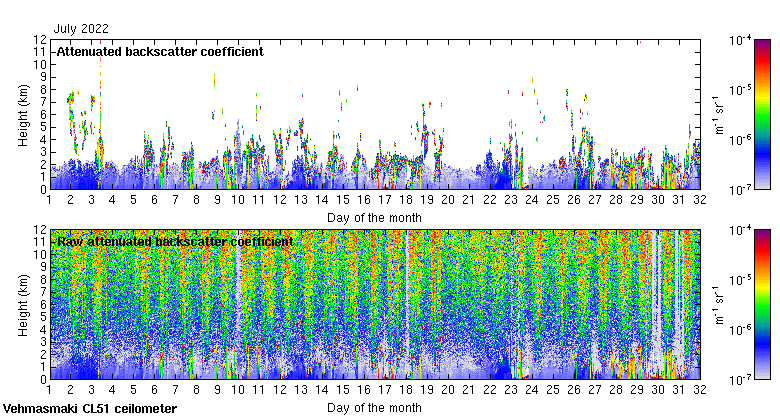Select the "Attenuated backscatter coefficient" heading in the upper plot
The image size is (780, 420).
[x=160, y=52]
